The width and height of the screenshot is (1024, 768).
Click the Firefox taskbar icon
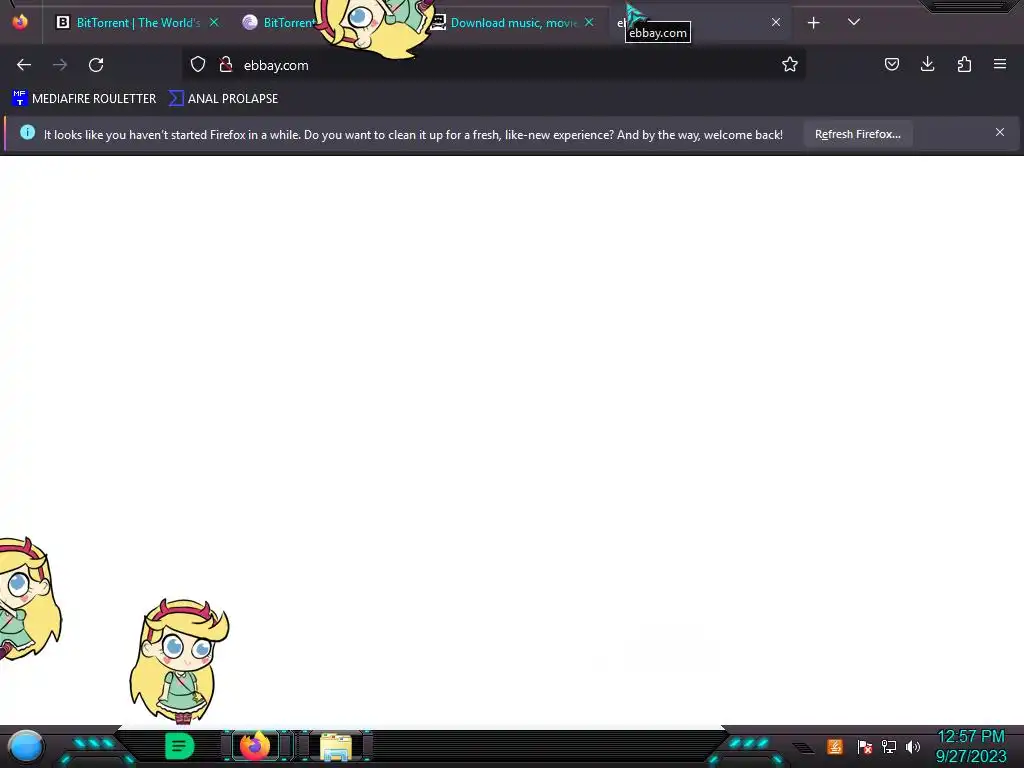255,746
